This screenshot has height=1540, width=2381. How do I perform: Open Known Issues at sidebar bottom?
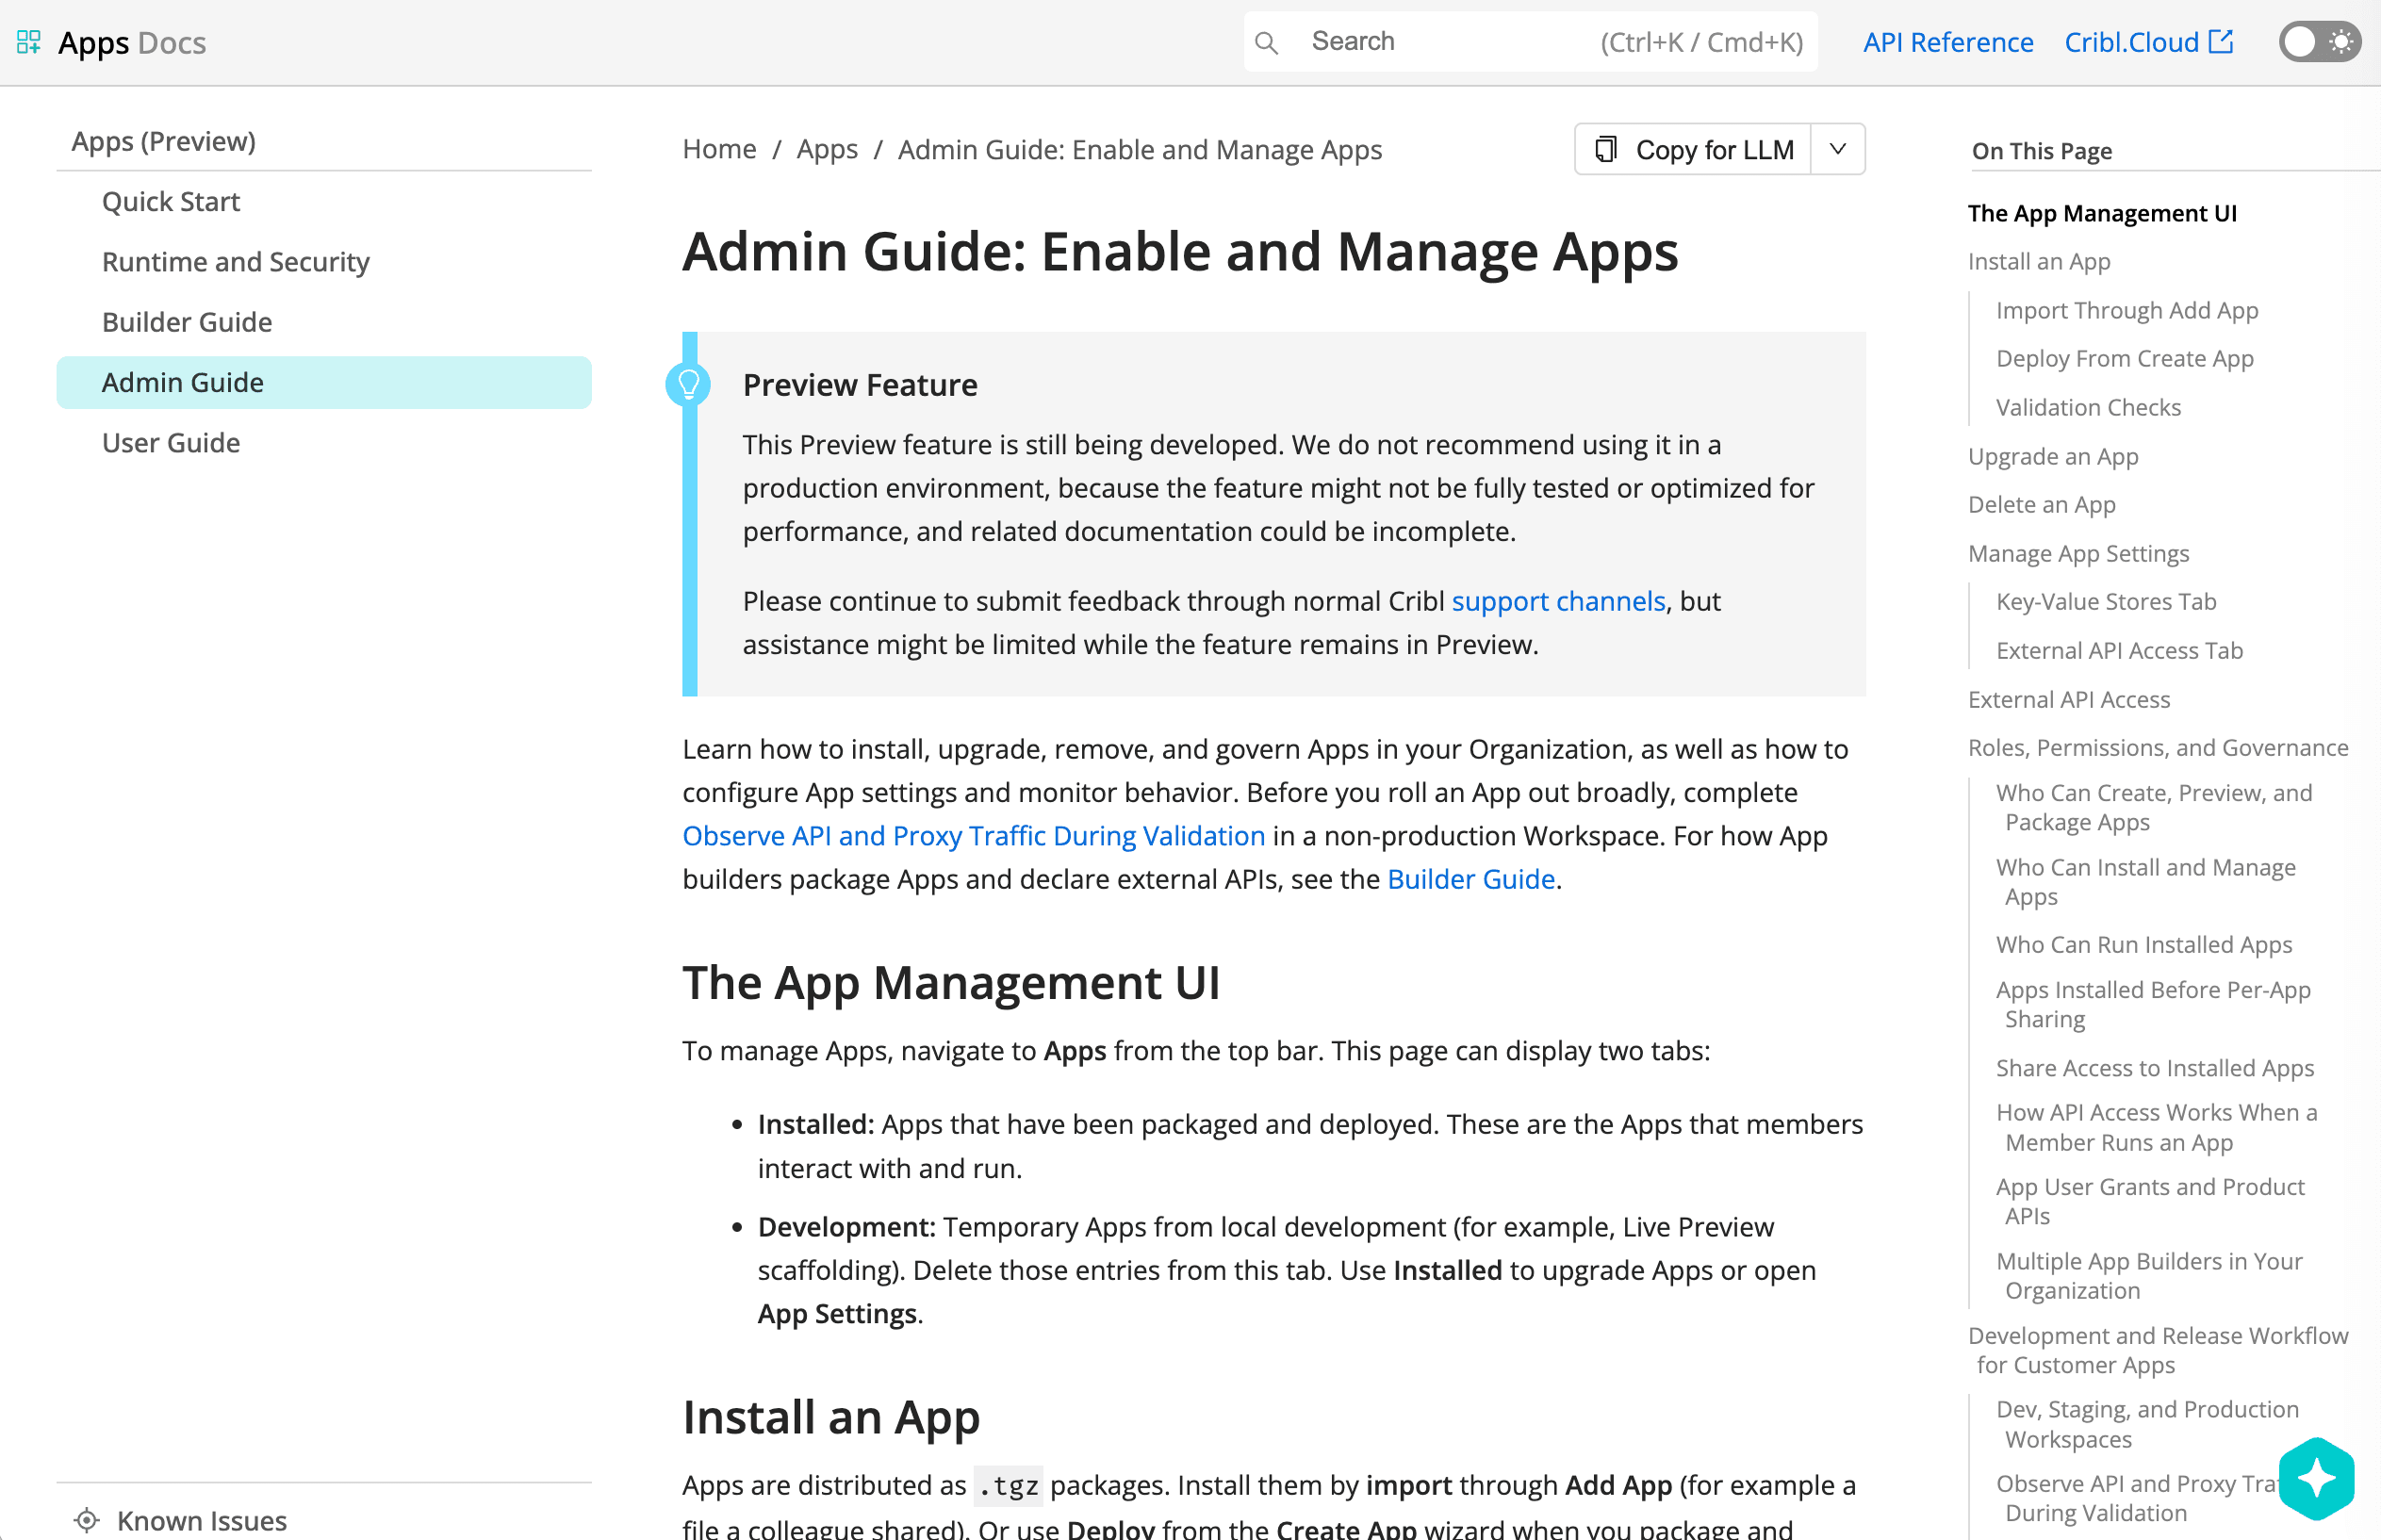(202, 1520)
